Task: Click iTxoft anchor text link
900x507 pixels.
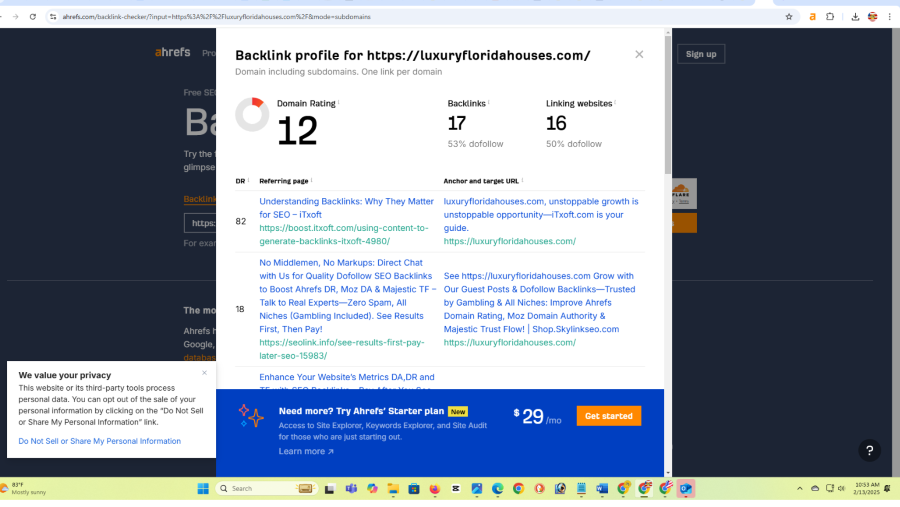Action: pos(541,215)
